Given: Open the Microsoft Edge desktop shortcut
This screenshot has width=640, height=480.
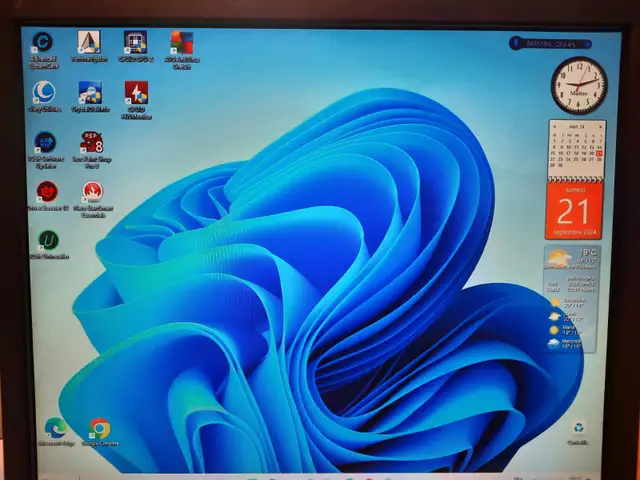Looking at the screenshot, I should point(56,432).
